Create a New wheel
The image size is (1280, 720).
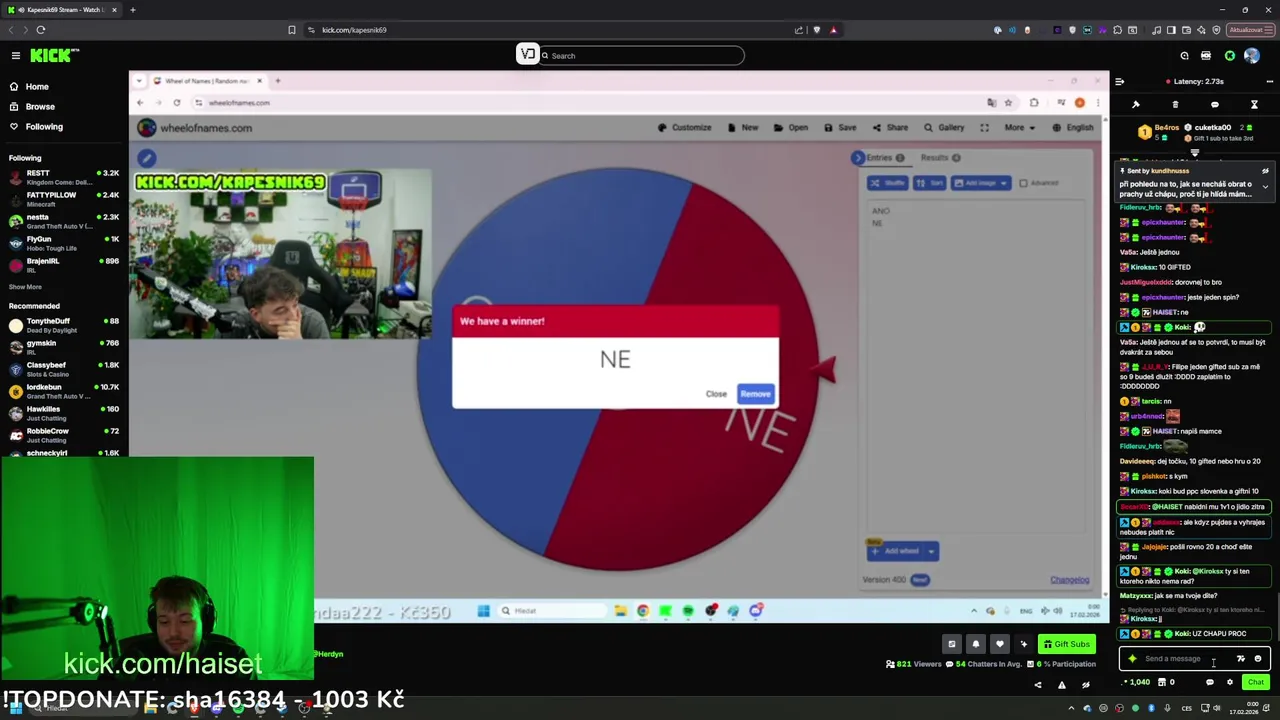pos(743,128)
